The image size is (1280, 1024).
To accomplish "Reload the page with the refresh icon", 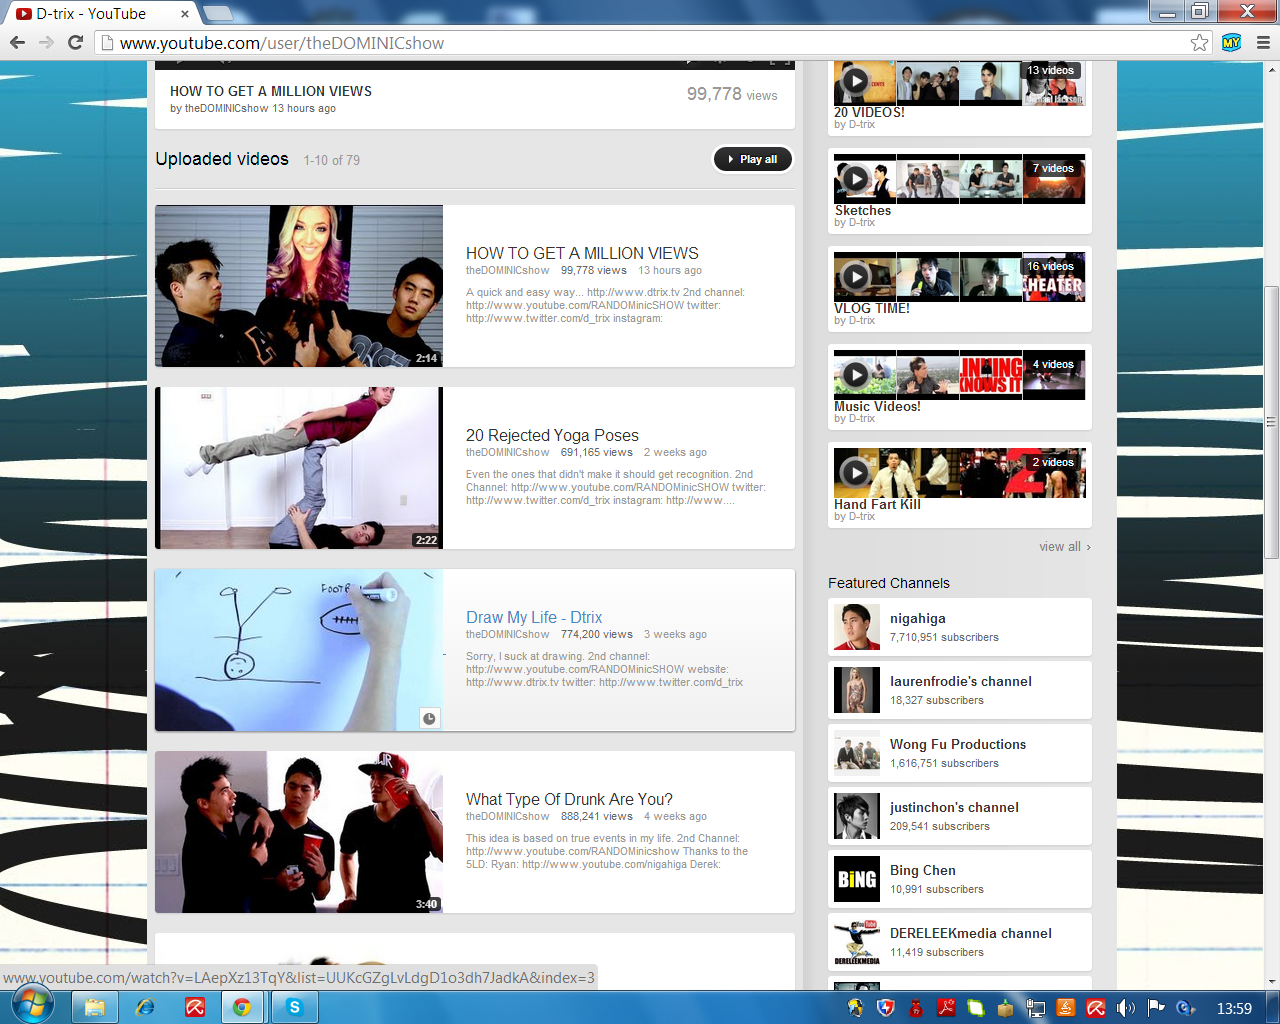I will tap(75, 42).
